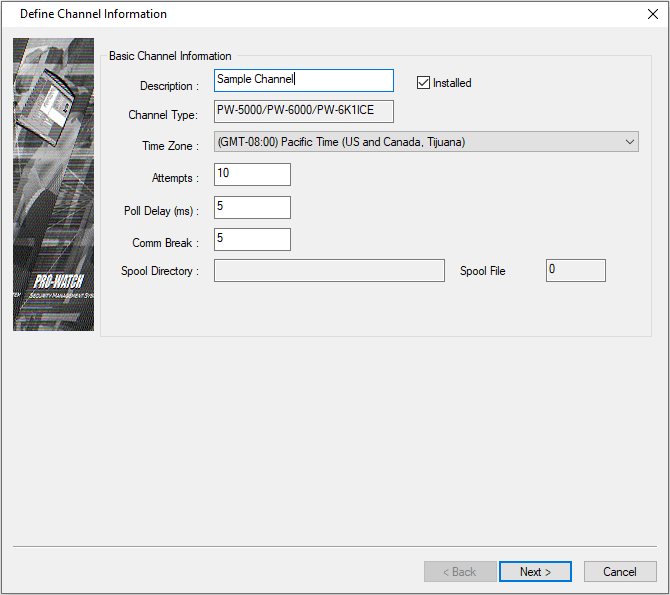Click the Time Zone label
This screenshot has height=595, width=670.
point(170,146)
